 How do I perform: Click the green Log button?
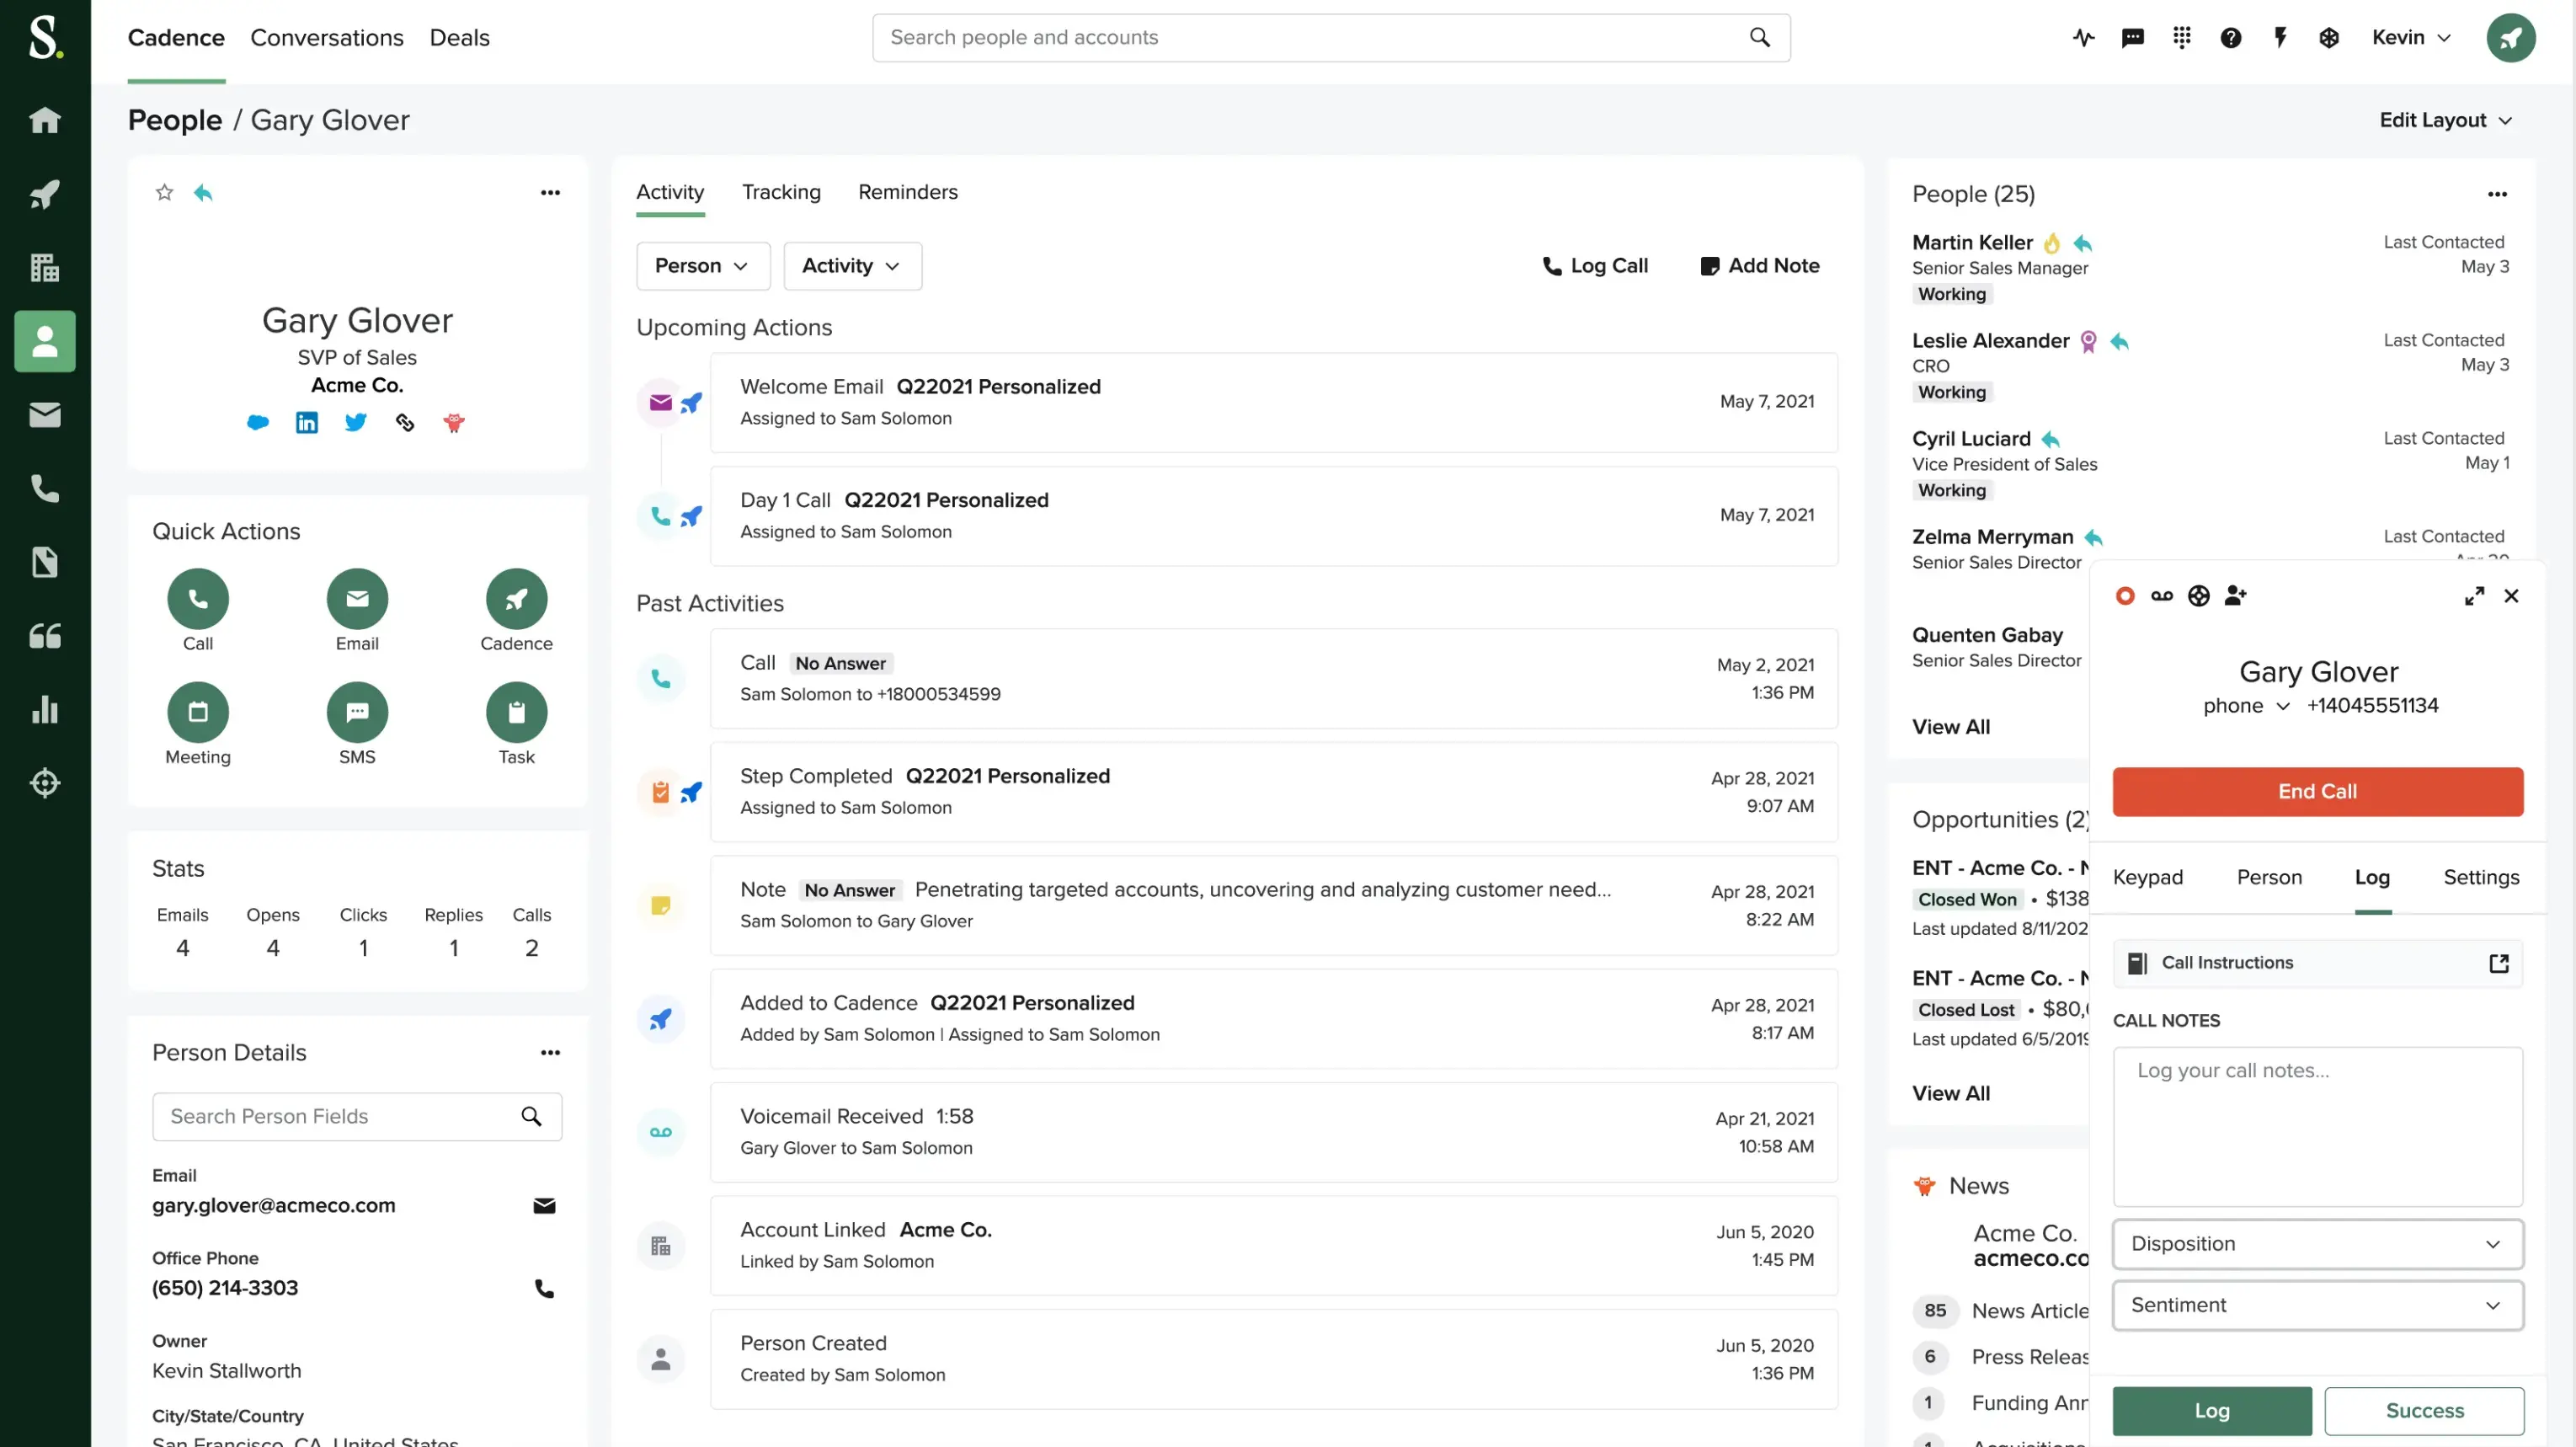[2212, 1411]
